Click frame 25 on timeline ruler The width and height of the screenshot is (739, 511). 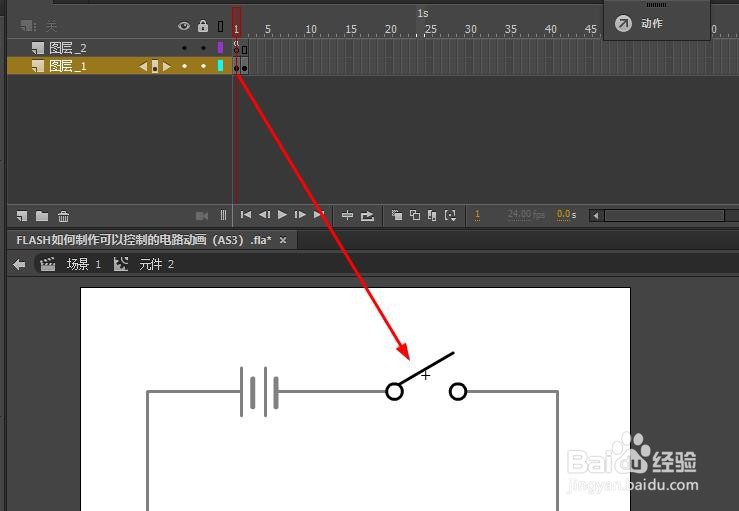[431, 29]
